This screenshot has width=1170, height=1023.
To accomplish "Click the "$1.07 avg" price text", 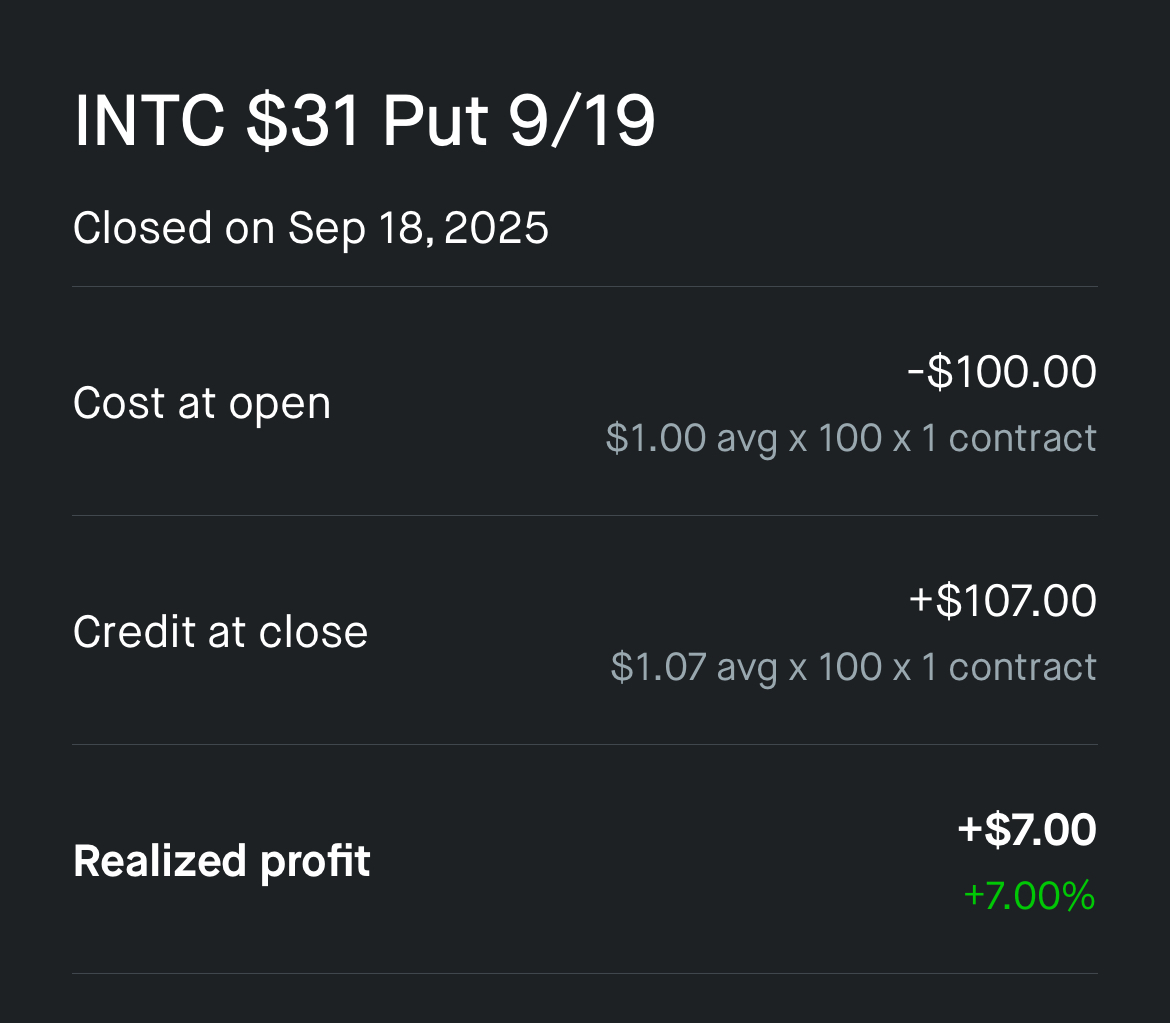I will (694, 667).
